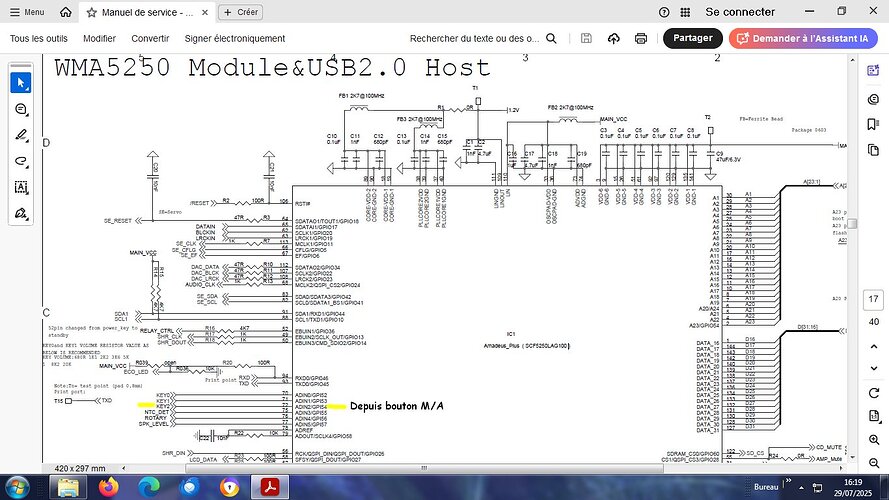
Task: Click the zoom out magnifier
Action: click(874, 463)
